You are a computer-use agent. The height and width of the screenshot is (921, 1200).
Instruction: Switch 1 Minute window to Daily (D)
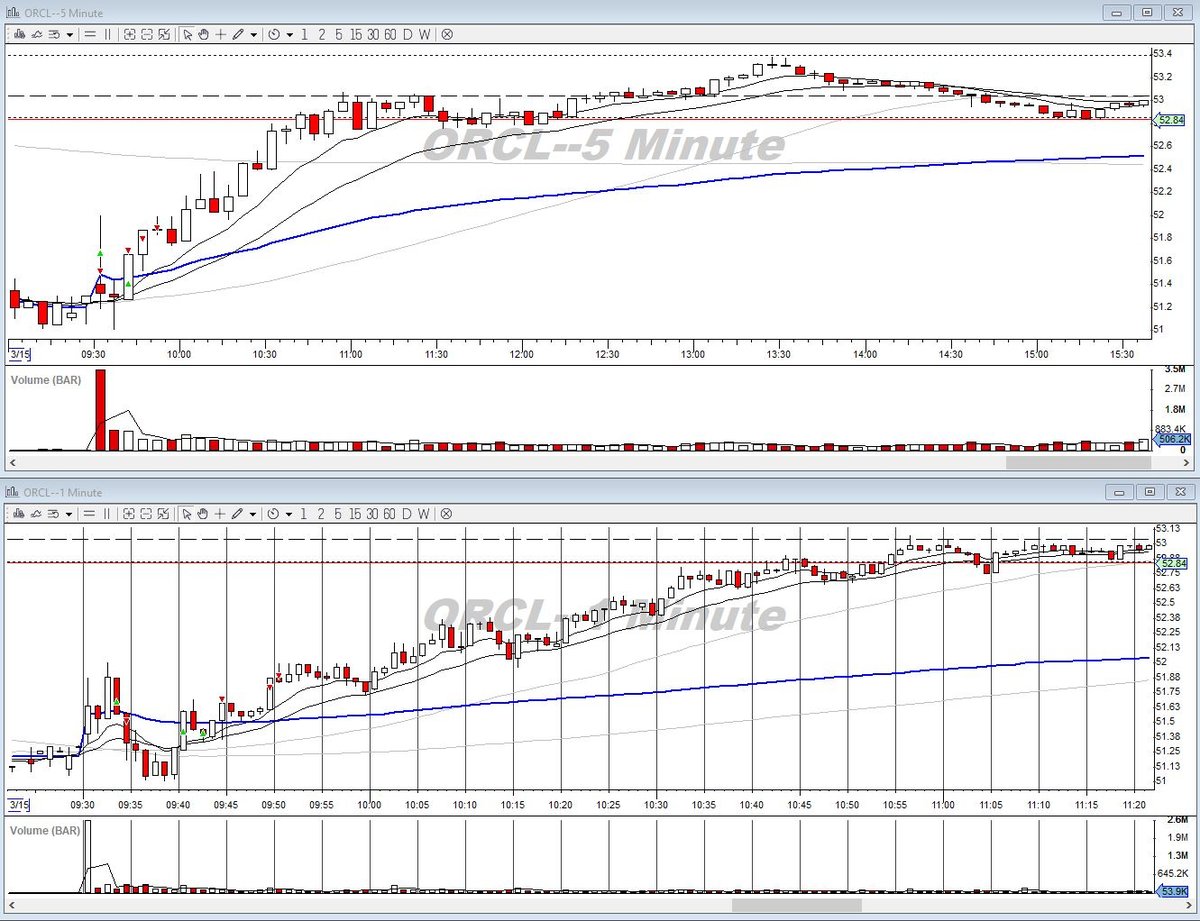click(x=407, y=513)
